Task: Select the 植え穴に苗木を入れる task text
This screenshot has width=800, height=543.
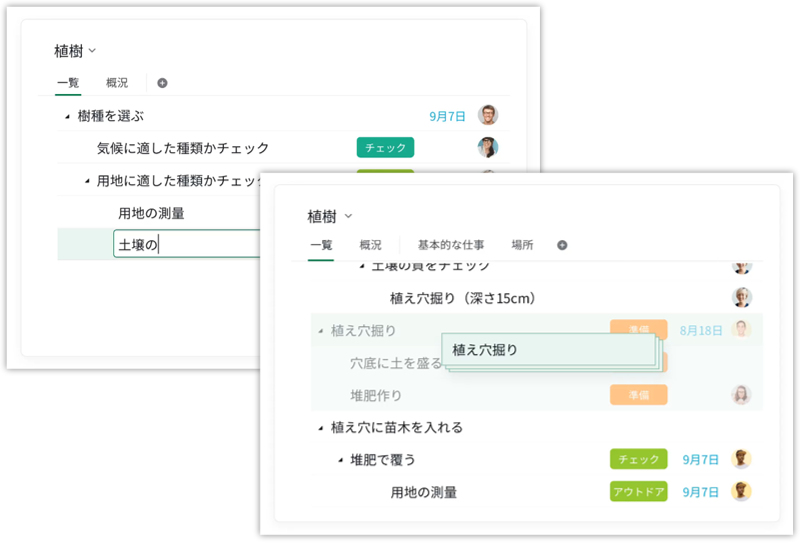Action: (397, 427)
